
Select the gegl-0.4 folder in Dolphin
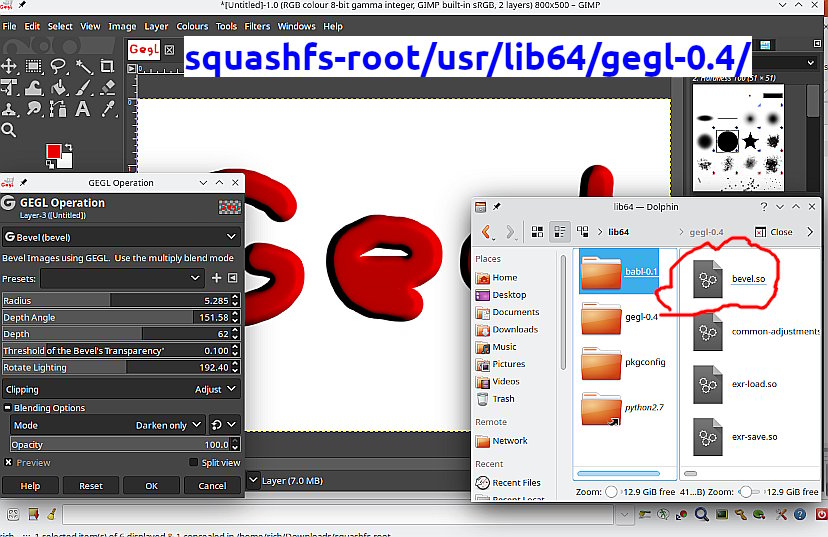[x=619, y=317]
